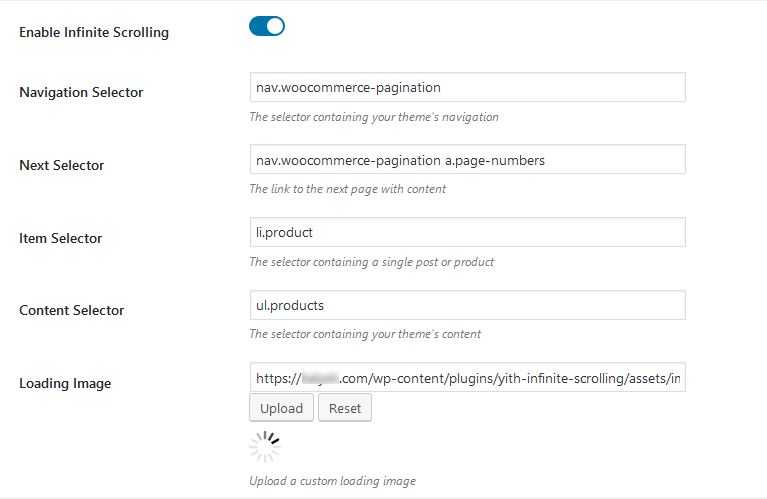This screenshot has width=767, height=499.
Task: Click the "theme's content" help text
Action: [365, 334]
